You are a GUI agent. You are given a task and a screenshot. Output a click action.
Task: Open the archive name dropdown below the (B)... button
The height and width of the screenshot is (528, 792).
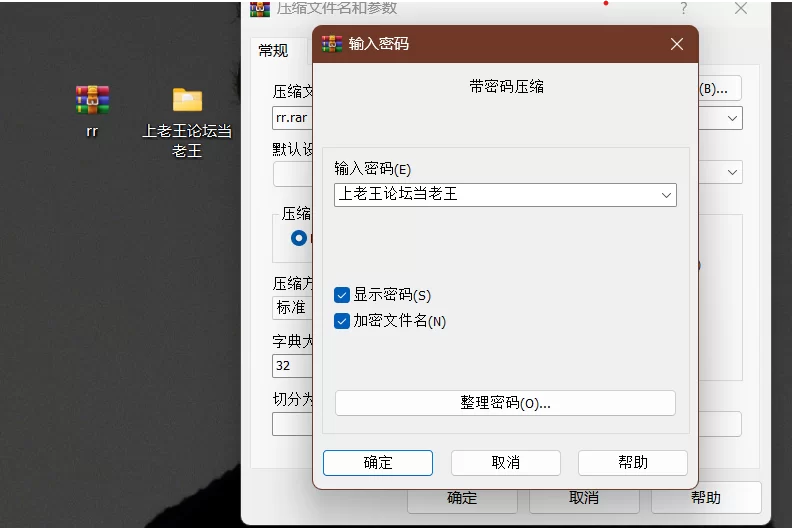point(732,118)
